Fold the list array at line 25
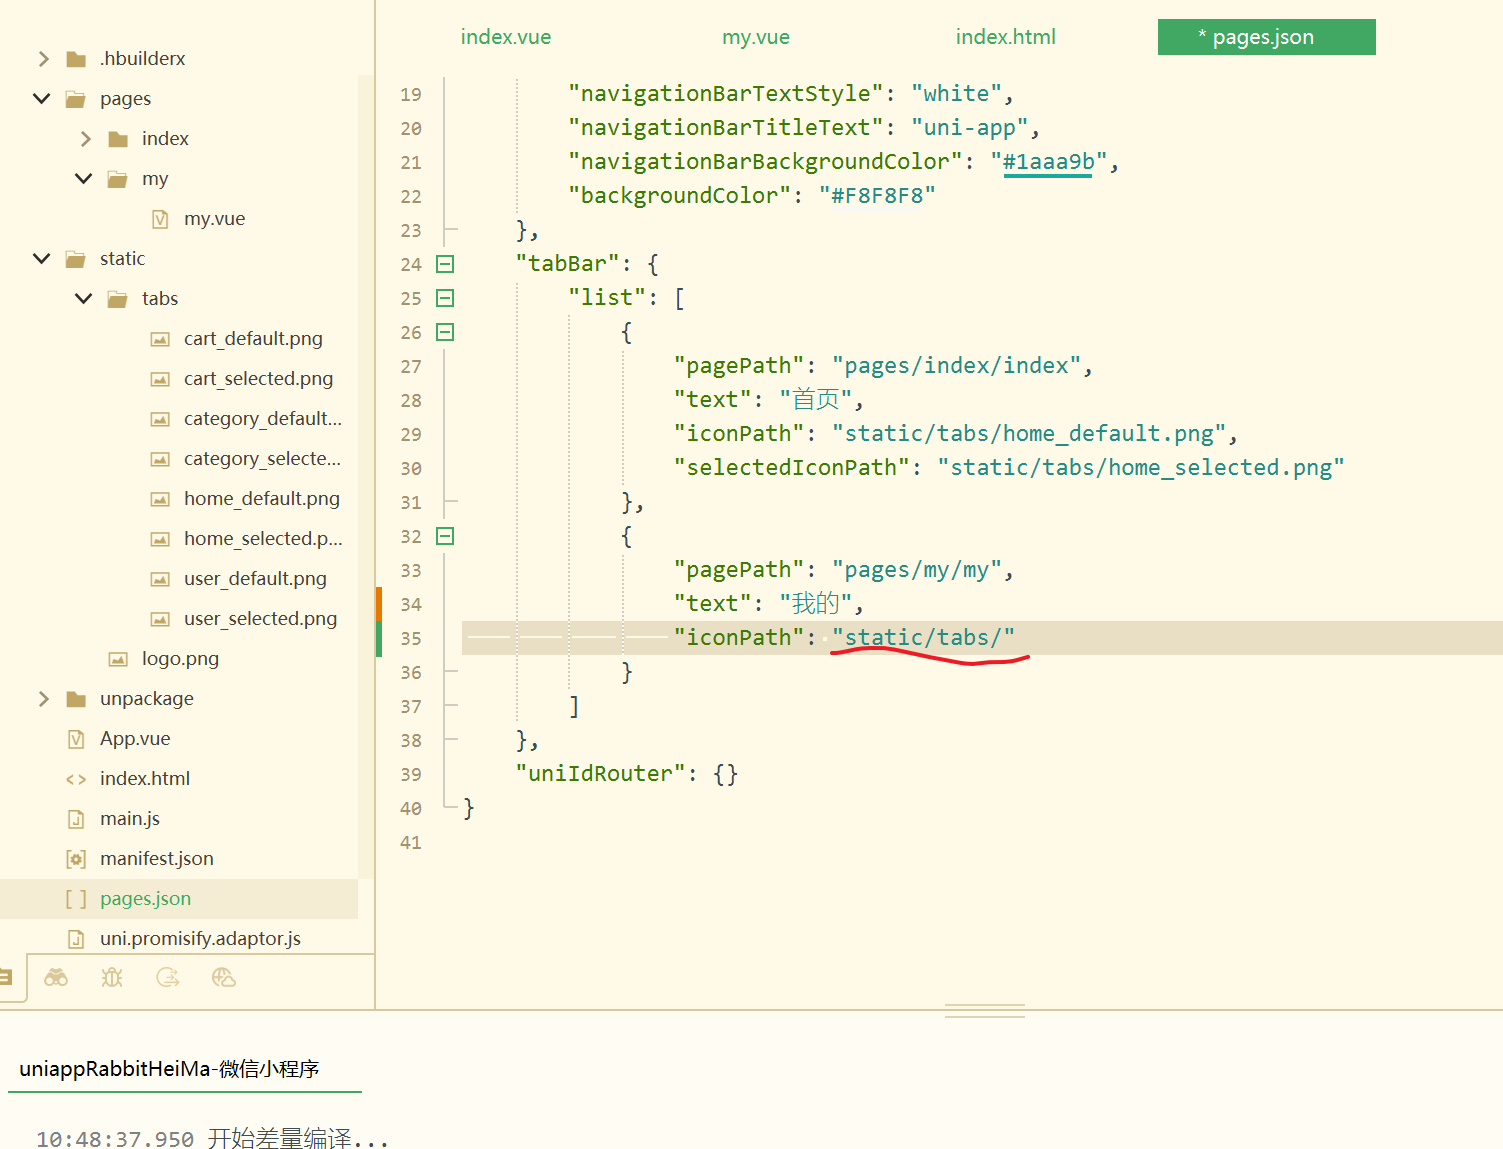The height and width of the screenshot is (1149, 1503). [445, 298]
